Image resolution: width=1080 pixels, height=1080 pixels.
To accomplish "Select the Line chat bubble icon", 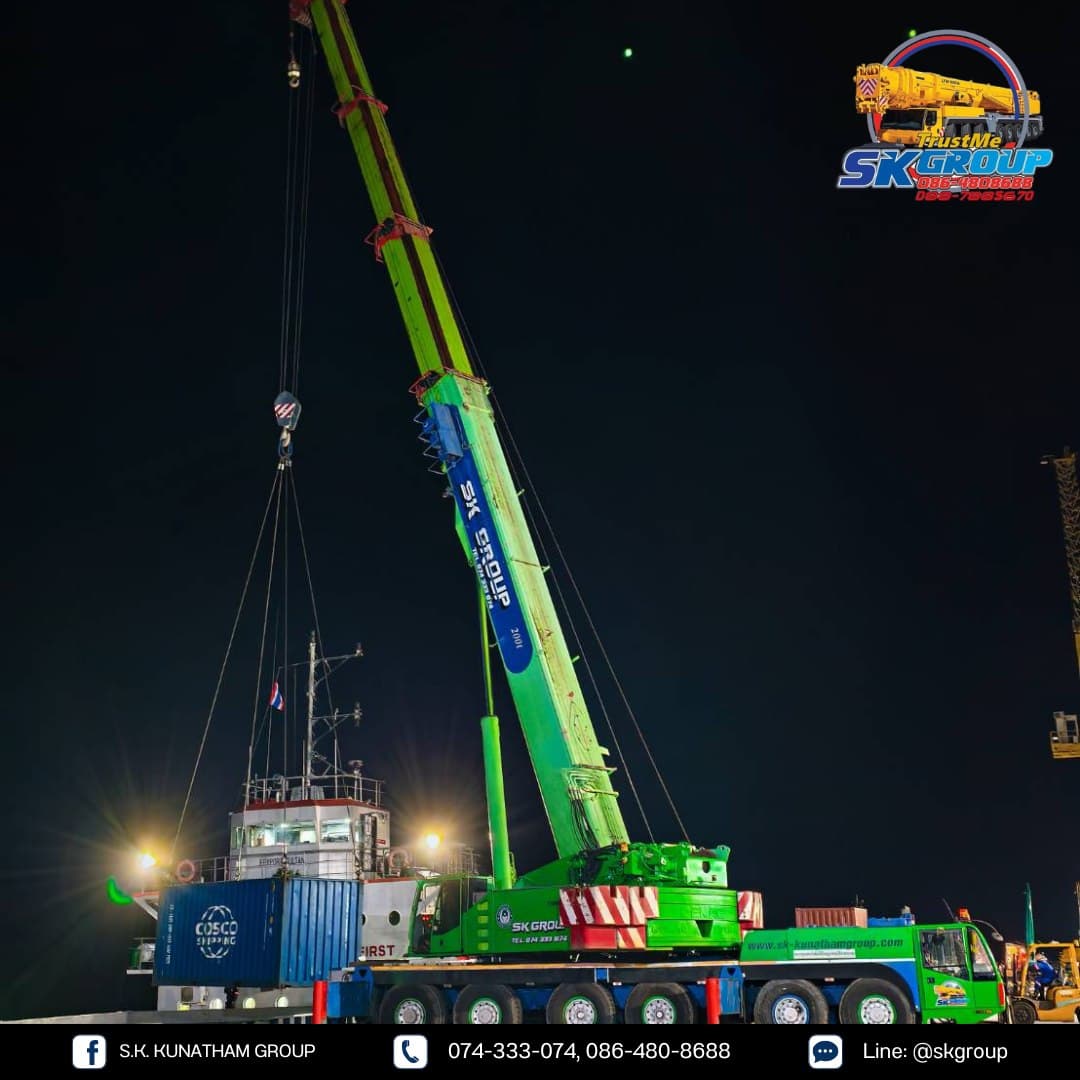I will click(x=825, y=1051).
